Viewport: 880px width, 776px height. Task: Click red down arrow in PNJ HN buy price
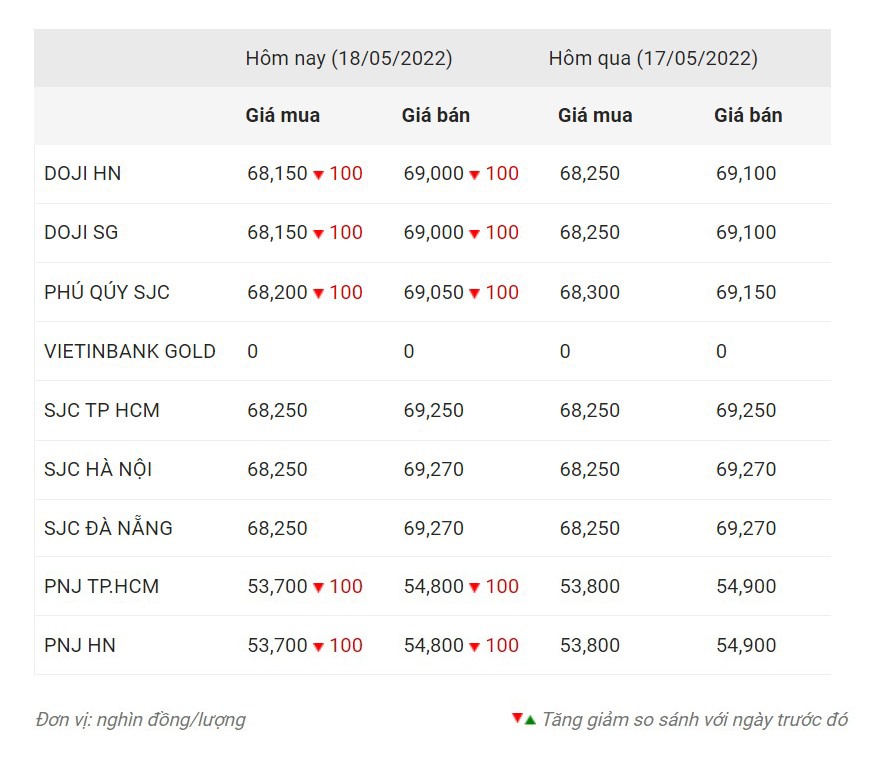318,646
